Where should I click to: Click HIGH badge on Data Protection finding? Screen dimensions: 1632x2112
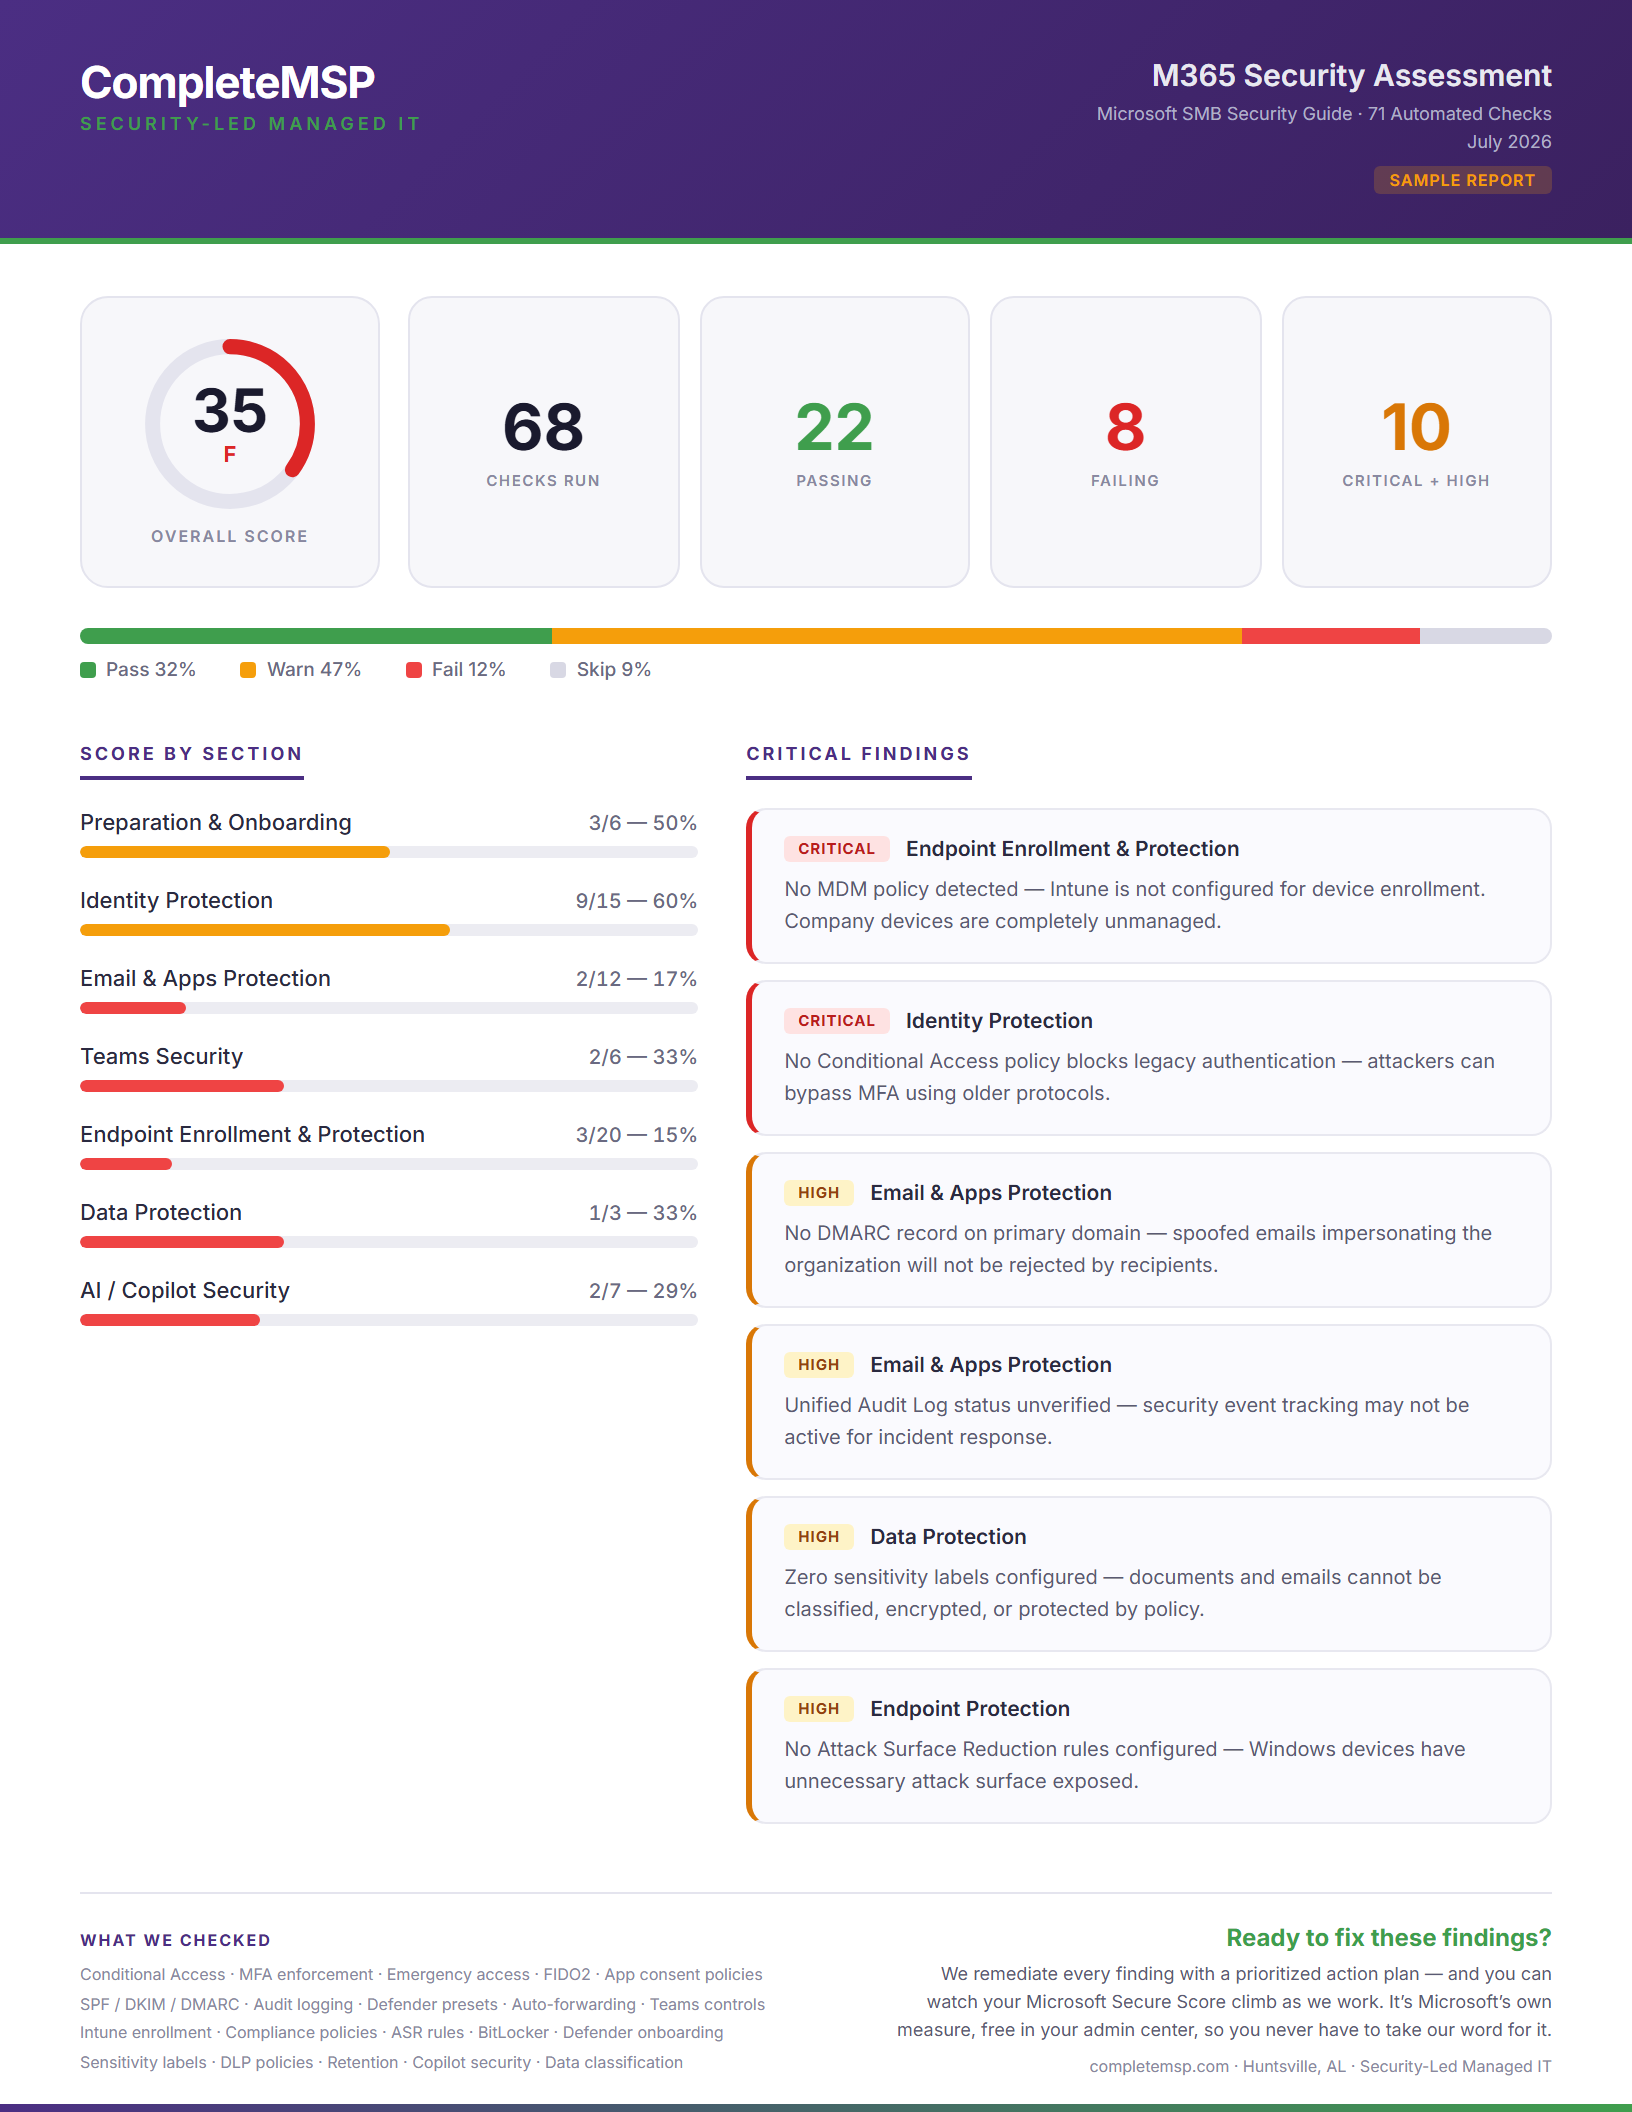point(819,1537)
